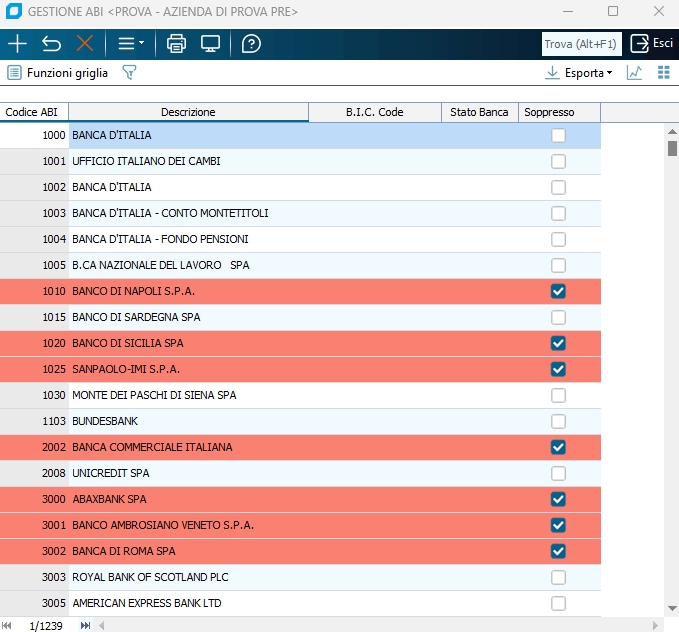Viewport: 679px width, 632px height.
Task: Click the B.I.C. Code column header
Action: (374, 112)
